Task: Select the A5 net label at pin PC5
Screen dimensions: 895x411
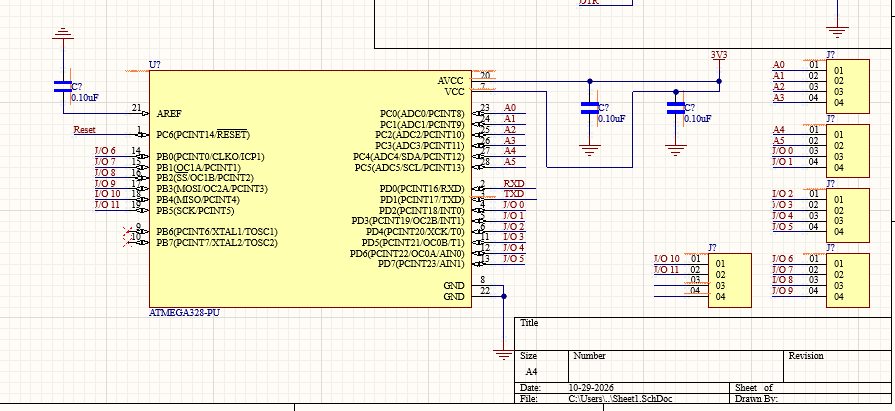Action: [510, 162]
